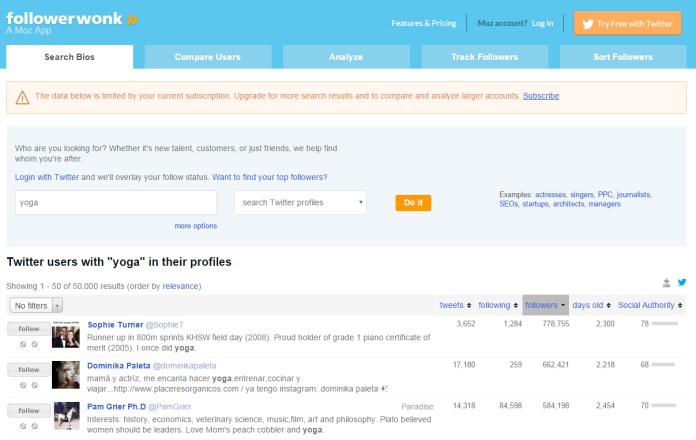Image resolution: width=696 pixels, height=440 pixels.
Task: Click the first block icon under Pam Grier's follow button
Action: (x=23, y=426)
